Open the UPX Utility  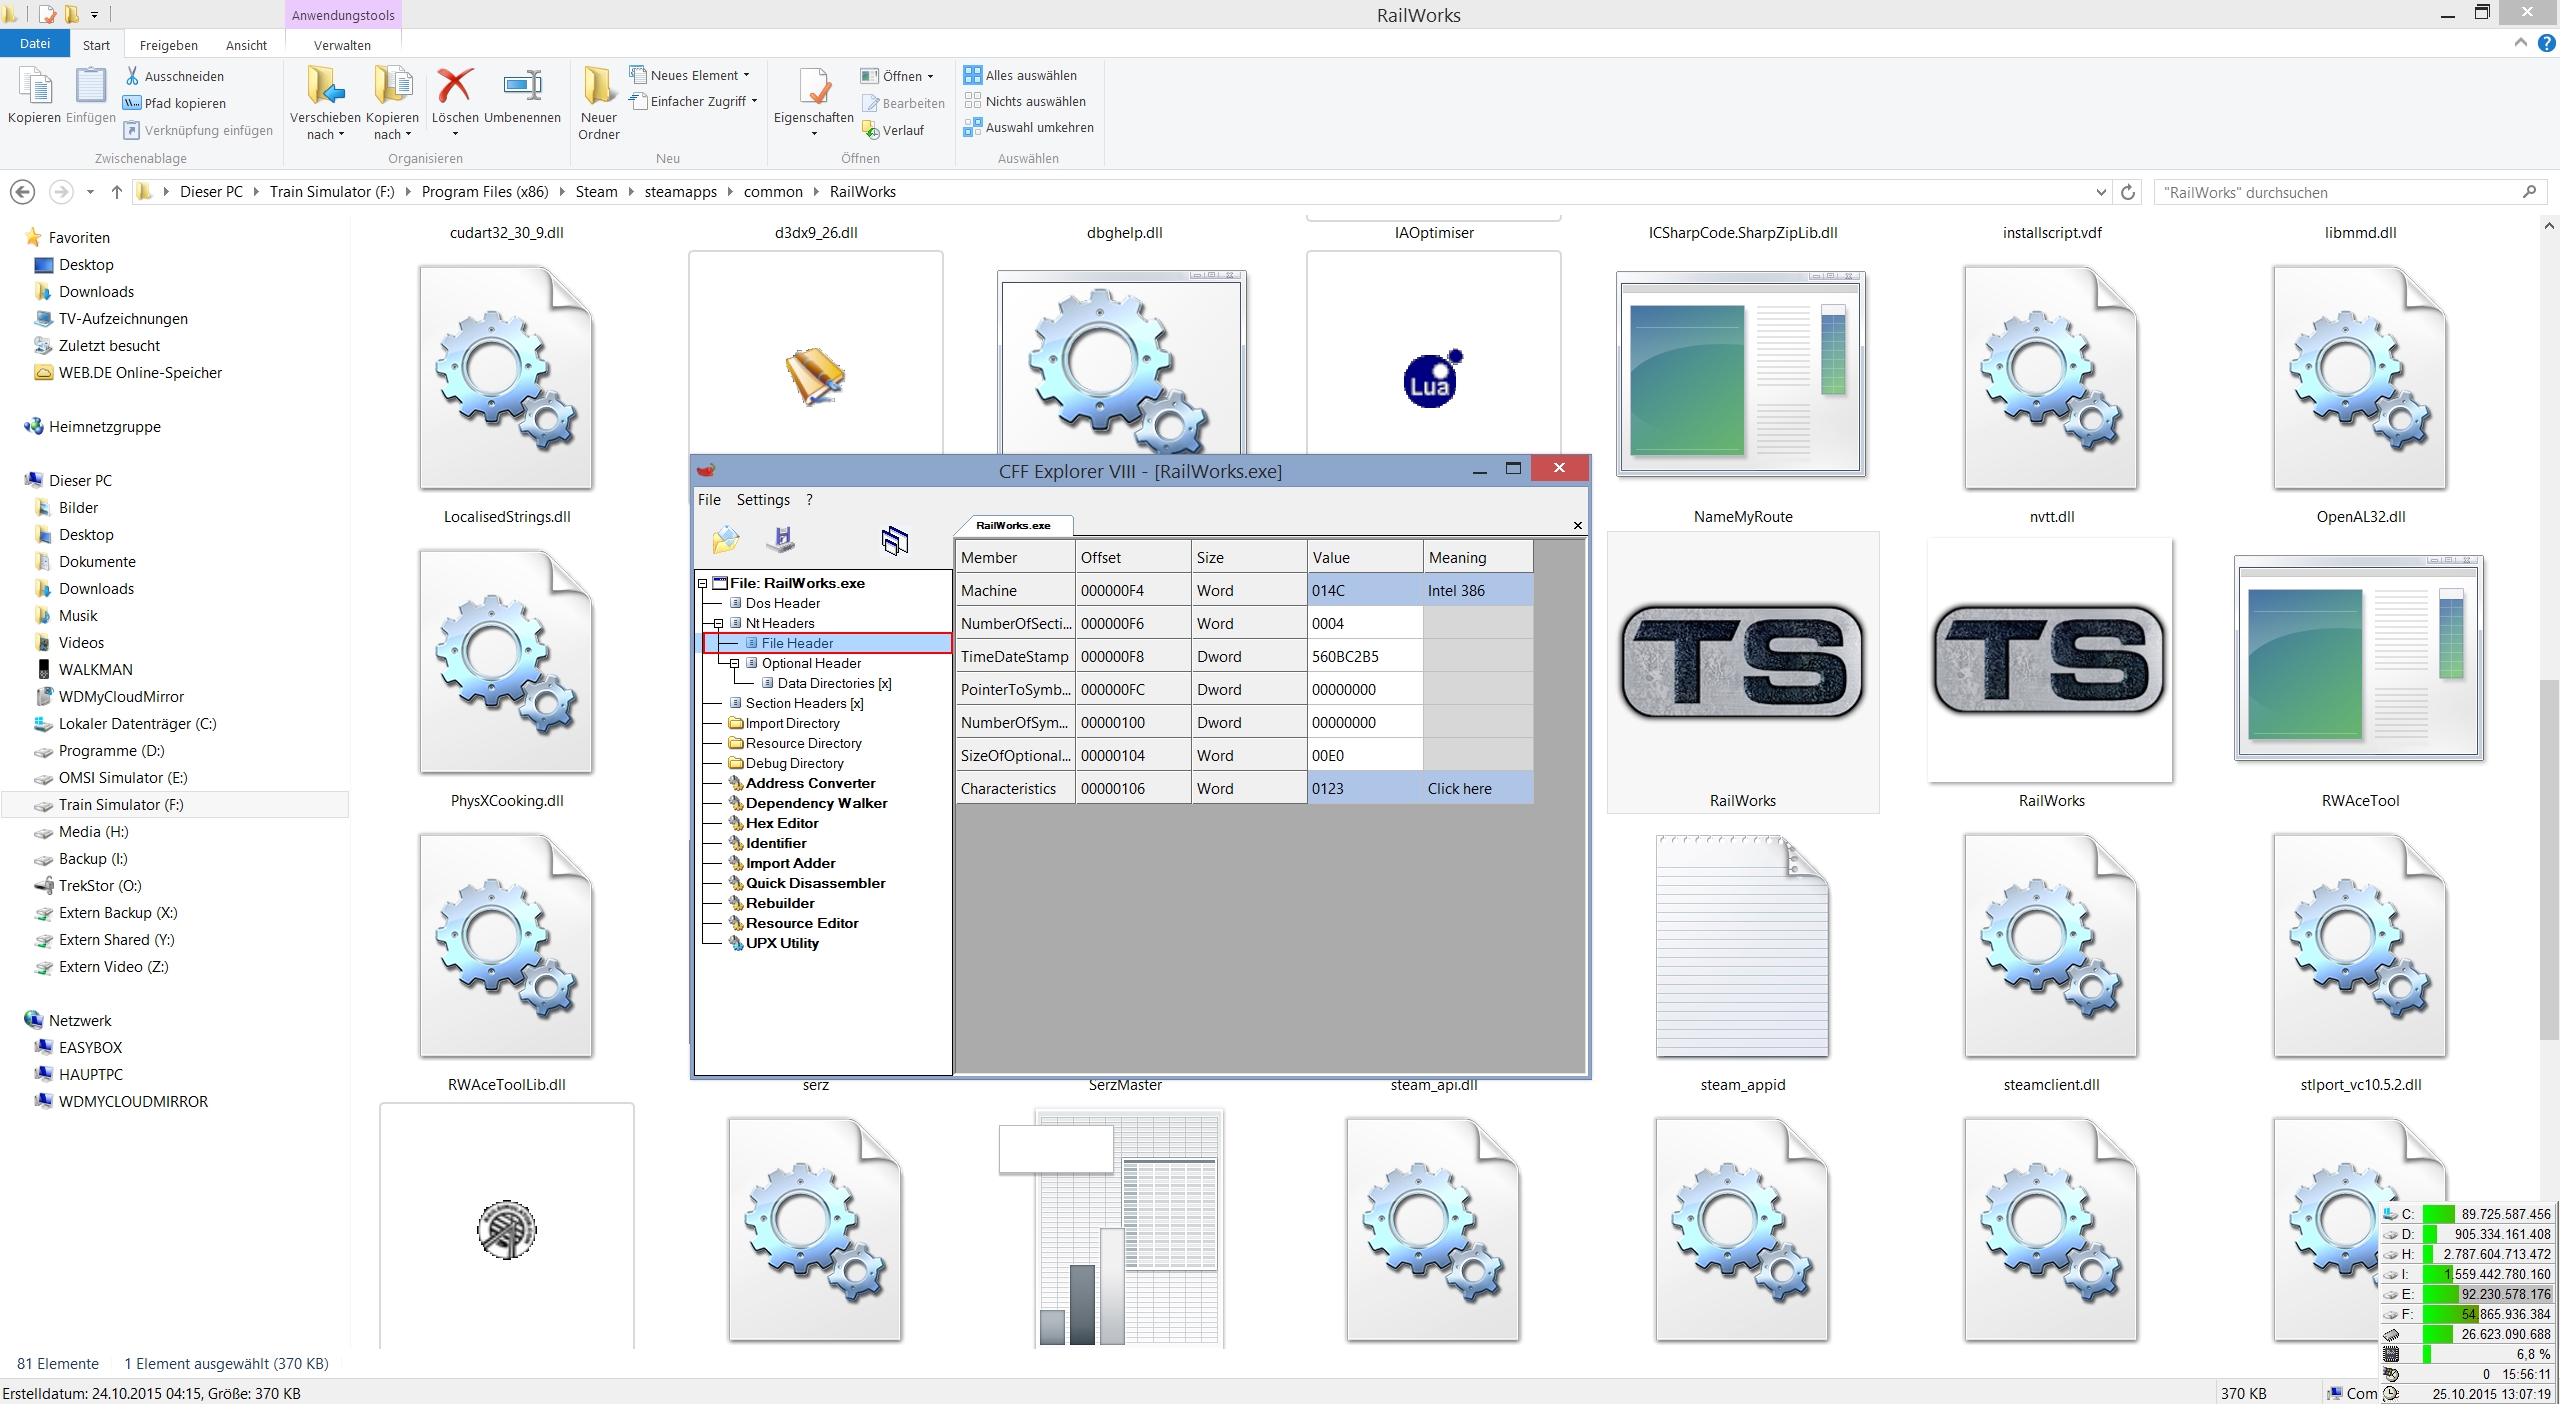point(781,943)
